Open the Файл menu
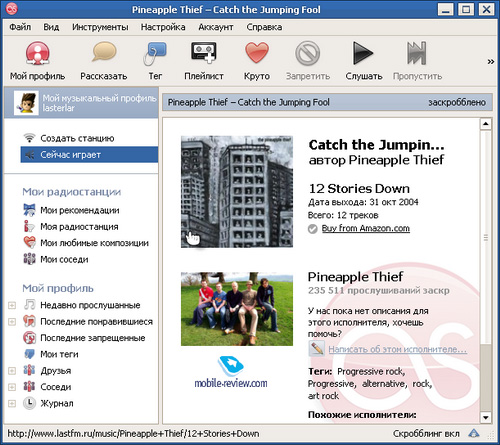 coord(20,27)
